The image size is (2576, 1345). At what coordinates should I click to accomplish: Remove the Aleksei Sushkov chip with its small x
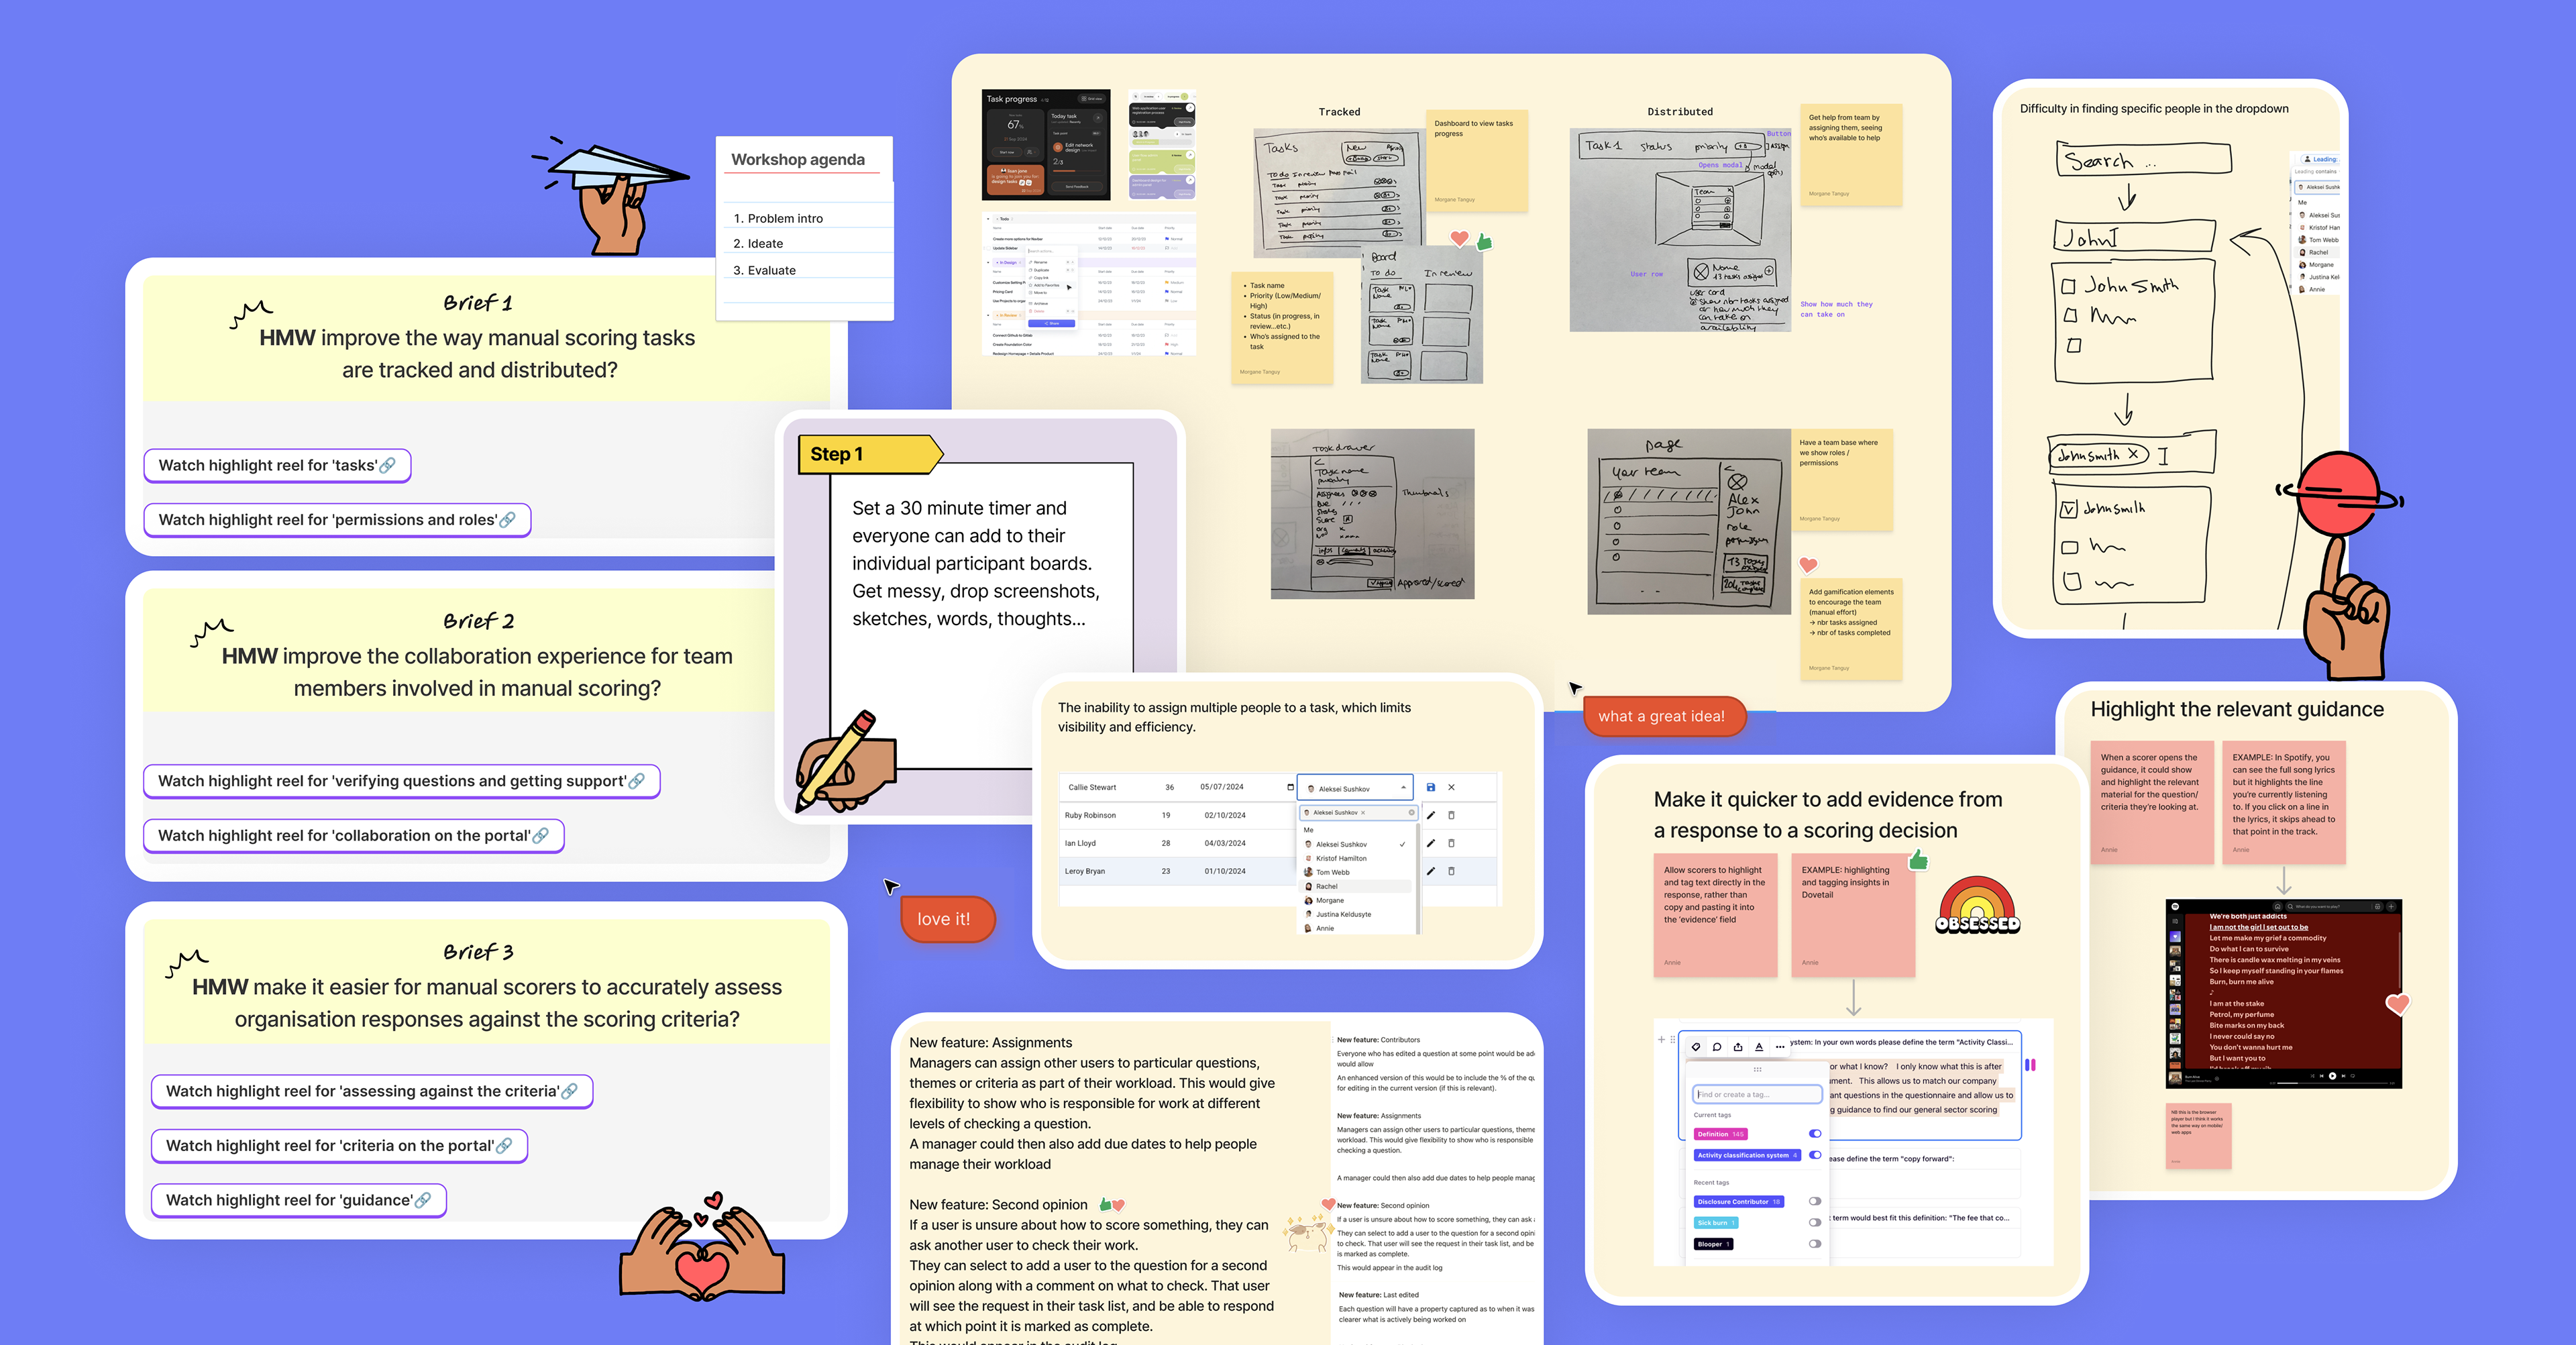pos(1363,813)
